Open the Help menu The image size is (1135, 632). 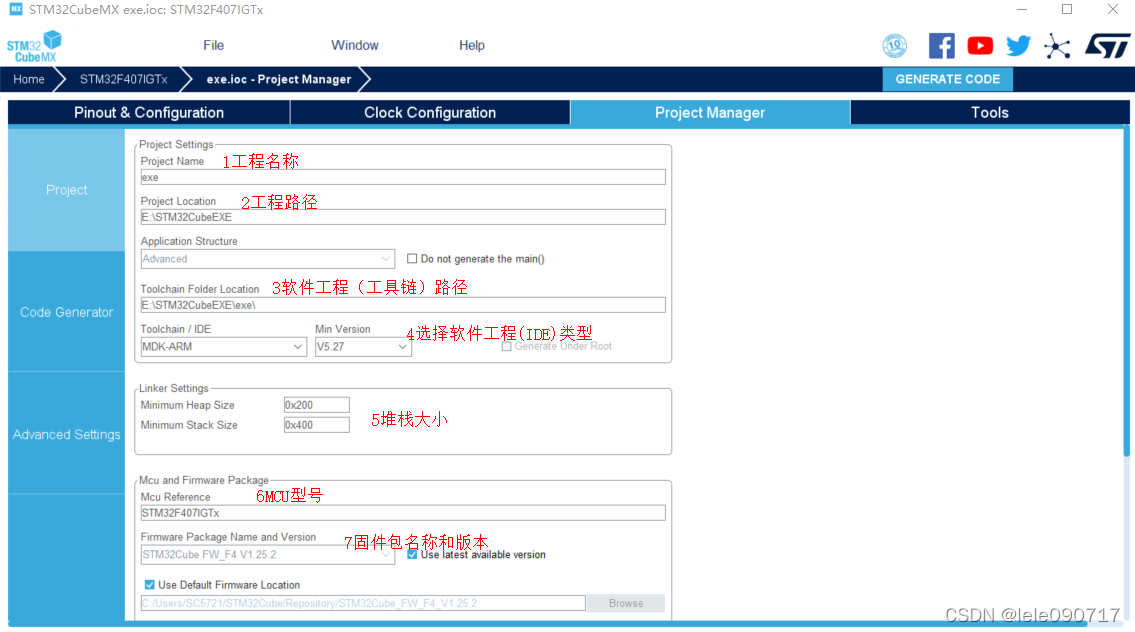[x=472, y=46]
